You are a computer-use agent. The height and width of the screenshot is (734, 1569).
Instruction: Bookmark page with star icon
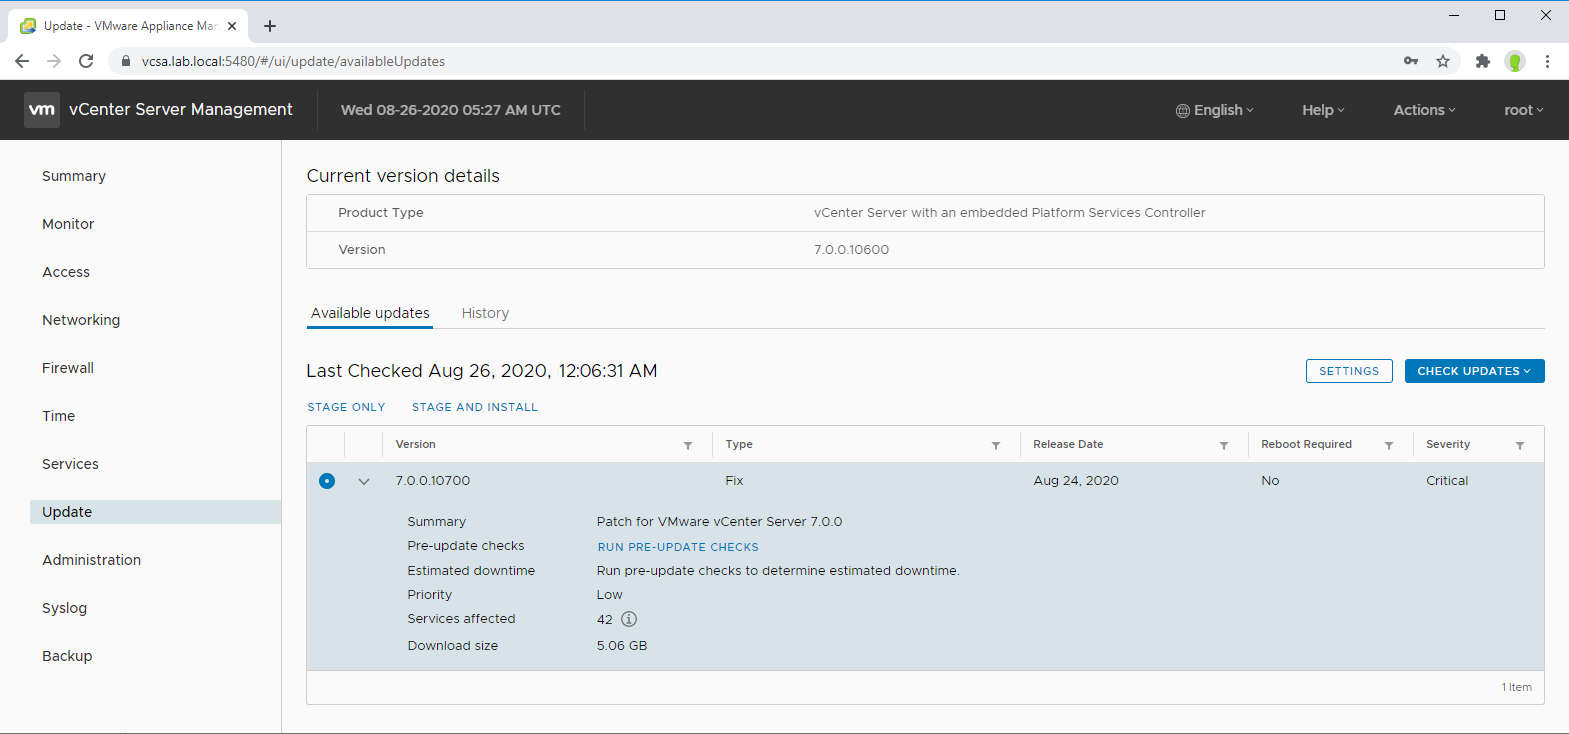tap(1443, 61)
